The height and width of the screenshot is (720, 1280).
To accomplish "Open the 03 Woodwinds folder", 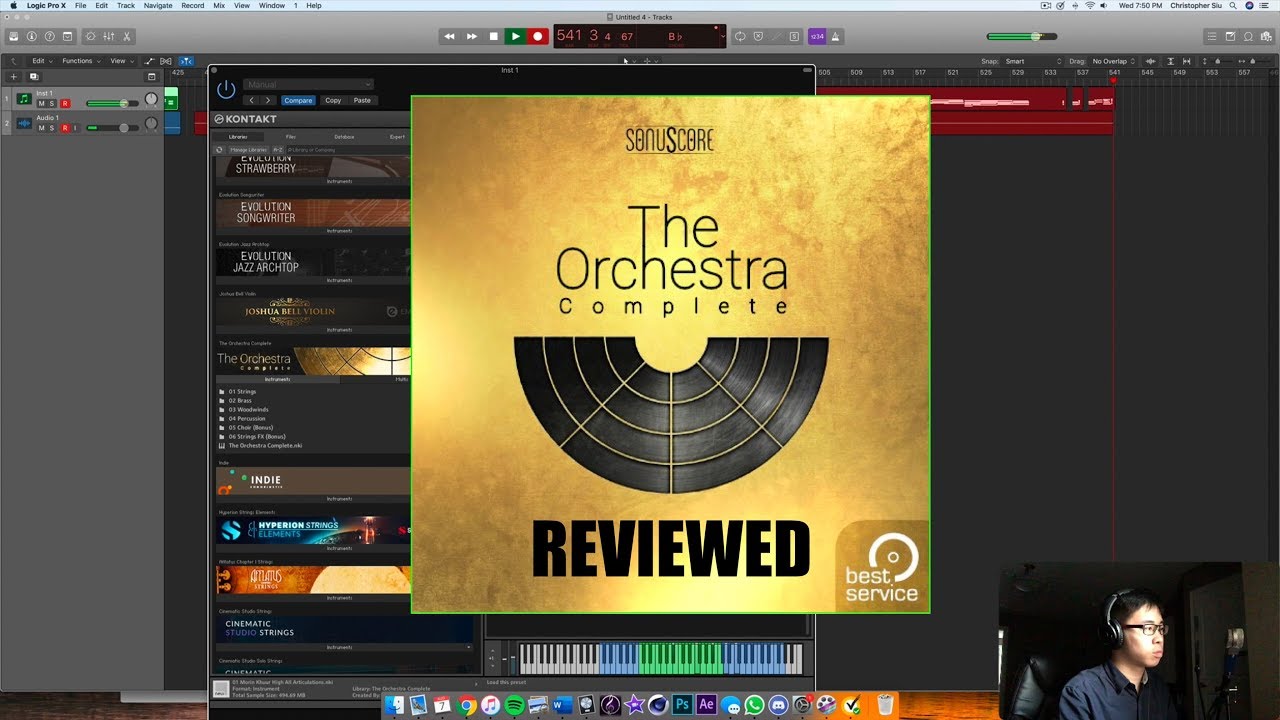I will (248, 410).
